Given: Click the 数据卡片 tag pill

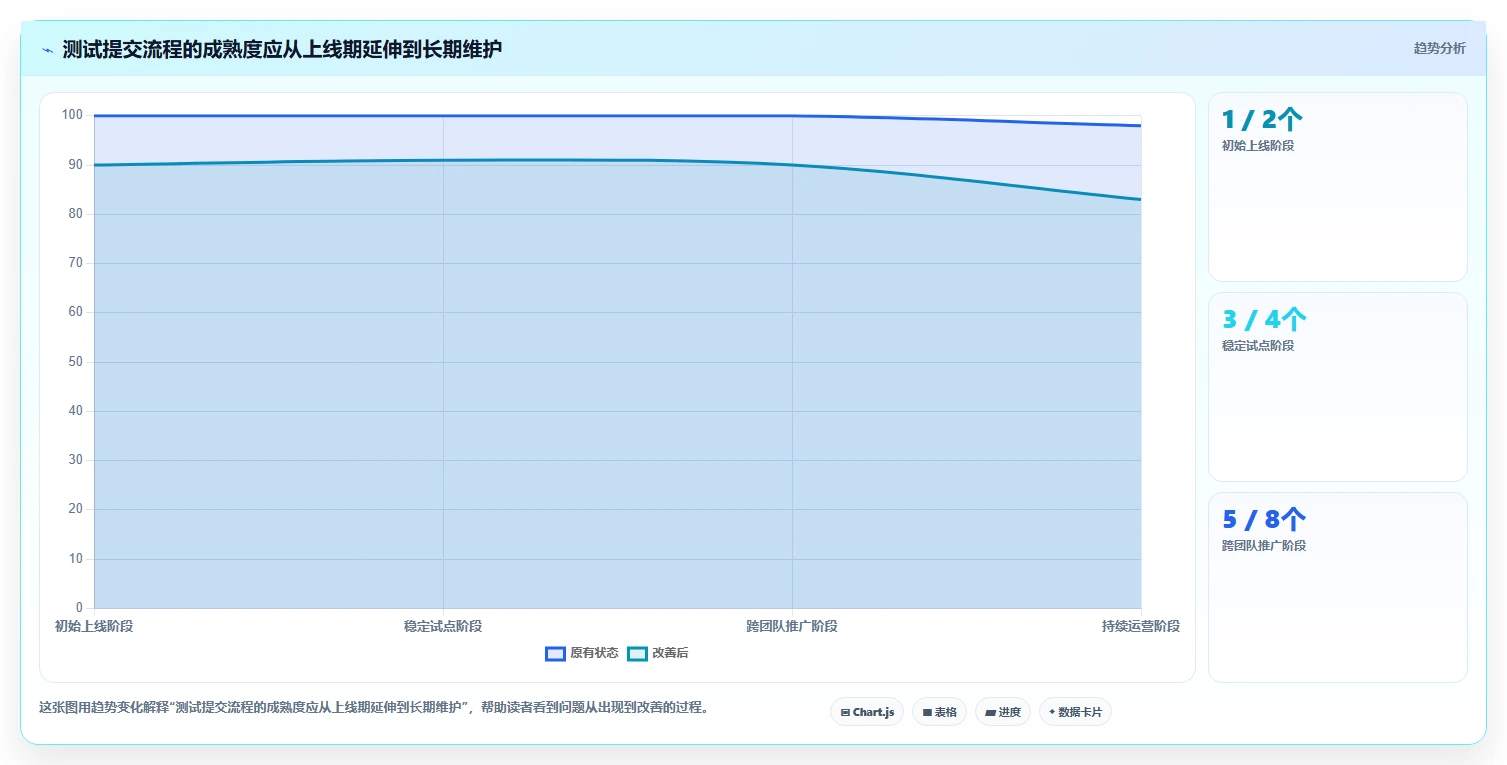Looking at the screenshot, I should click(1075, 712).
